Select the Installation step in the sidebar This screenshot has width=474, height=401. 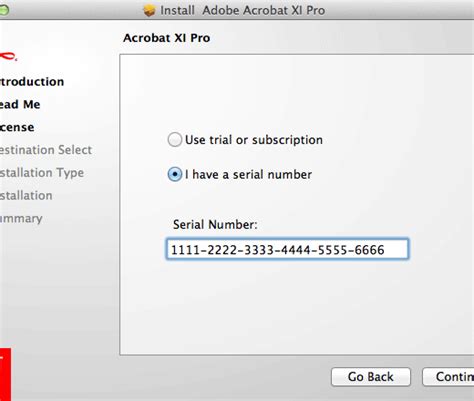(26, 195)
